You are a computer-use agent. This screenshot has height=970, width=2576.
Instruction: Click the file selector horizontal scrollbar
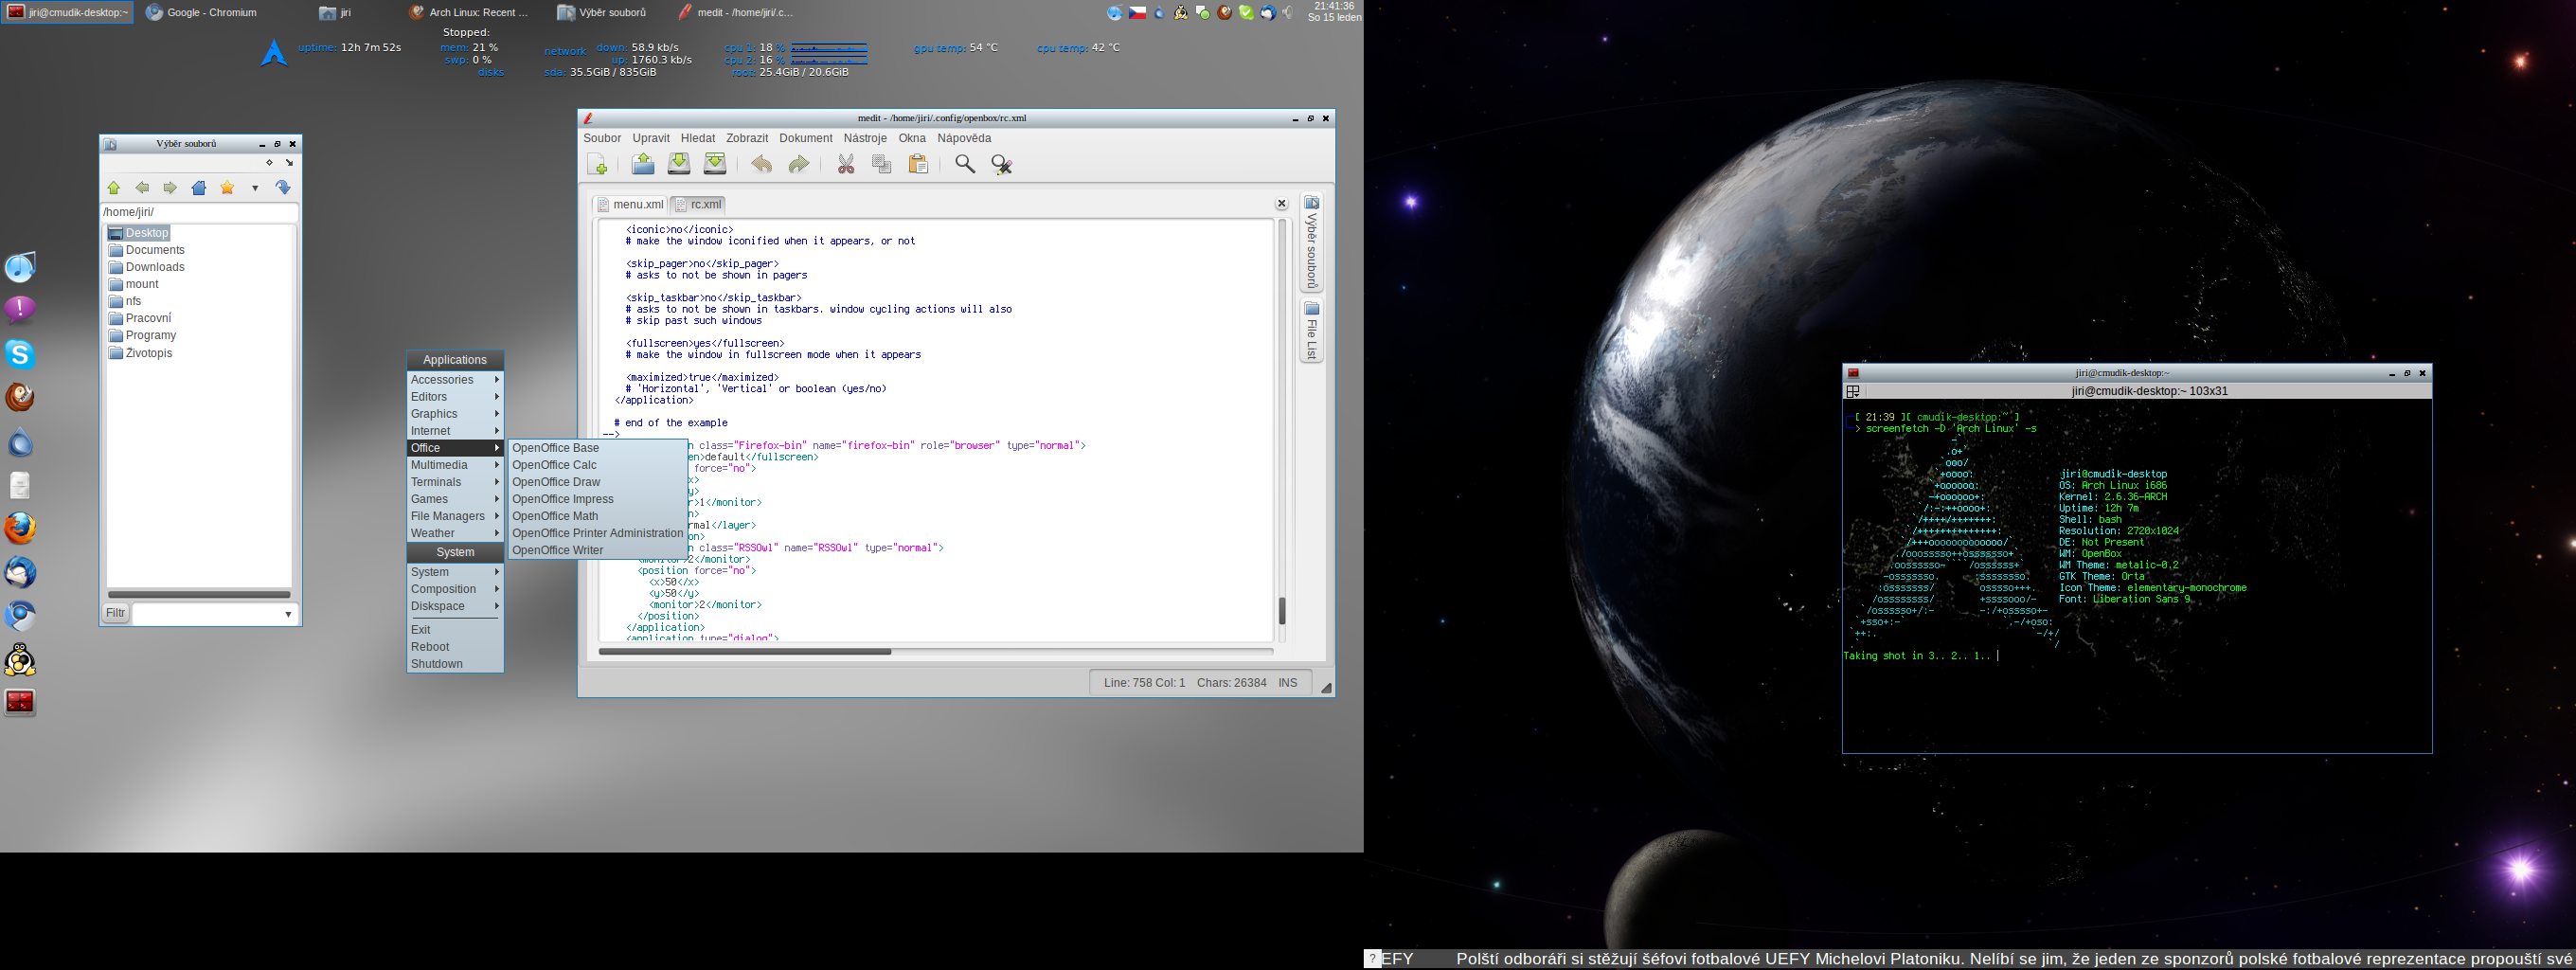[199, 594]
